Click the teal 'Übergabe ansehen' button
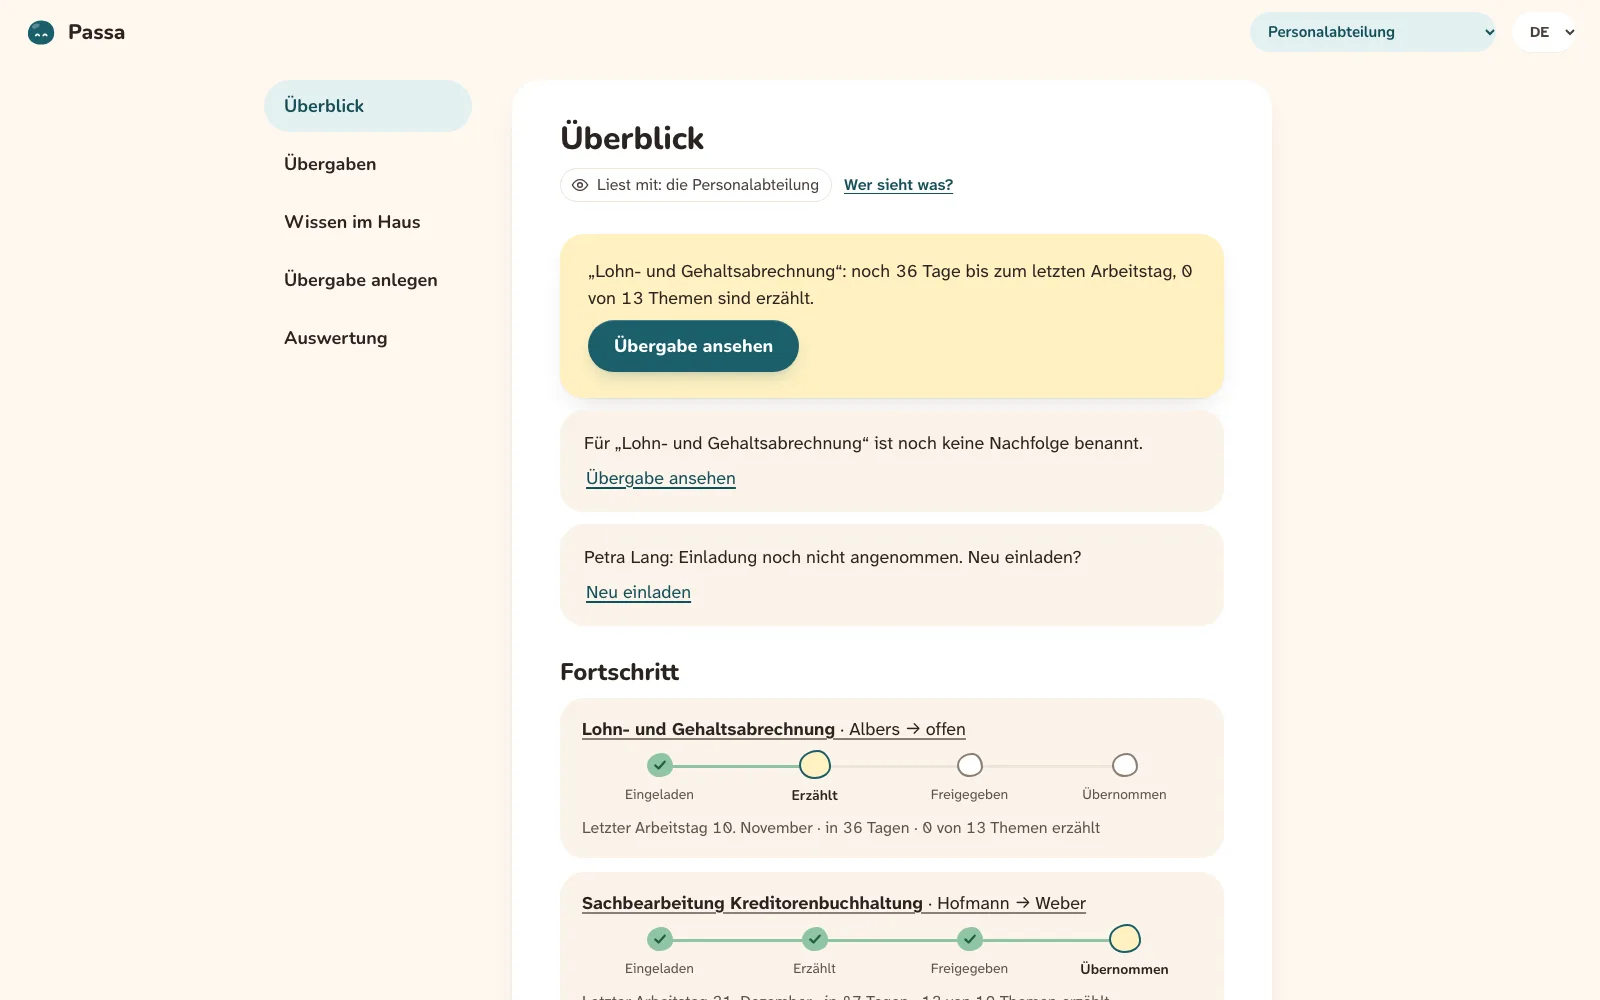 pyautogui.click(x=693, y=346)
